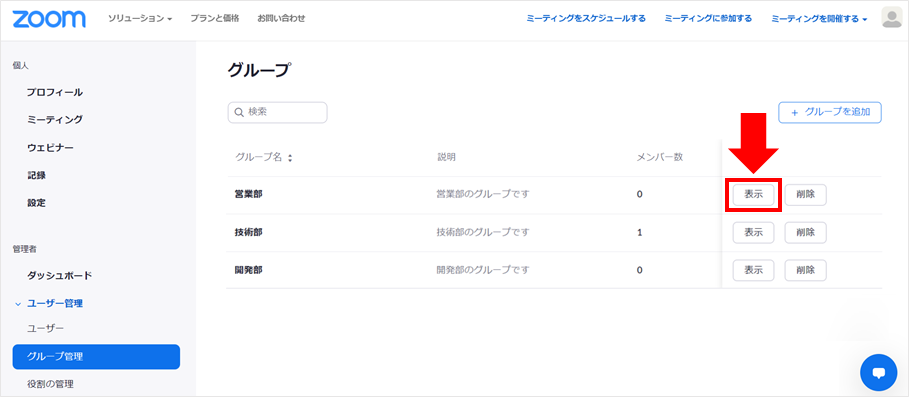Open the ソリューション dropdown
This screenshot has width=909, height=397.
[140, 19]
